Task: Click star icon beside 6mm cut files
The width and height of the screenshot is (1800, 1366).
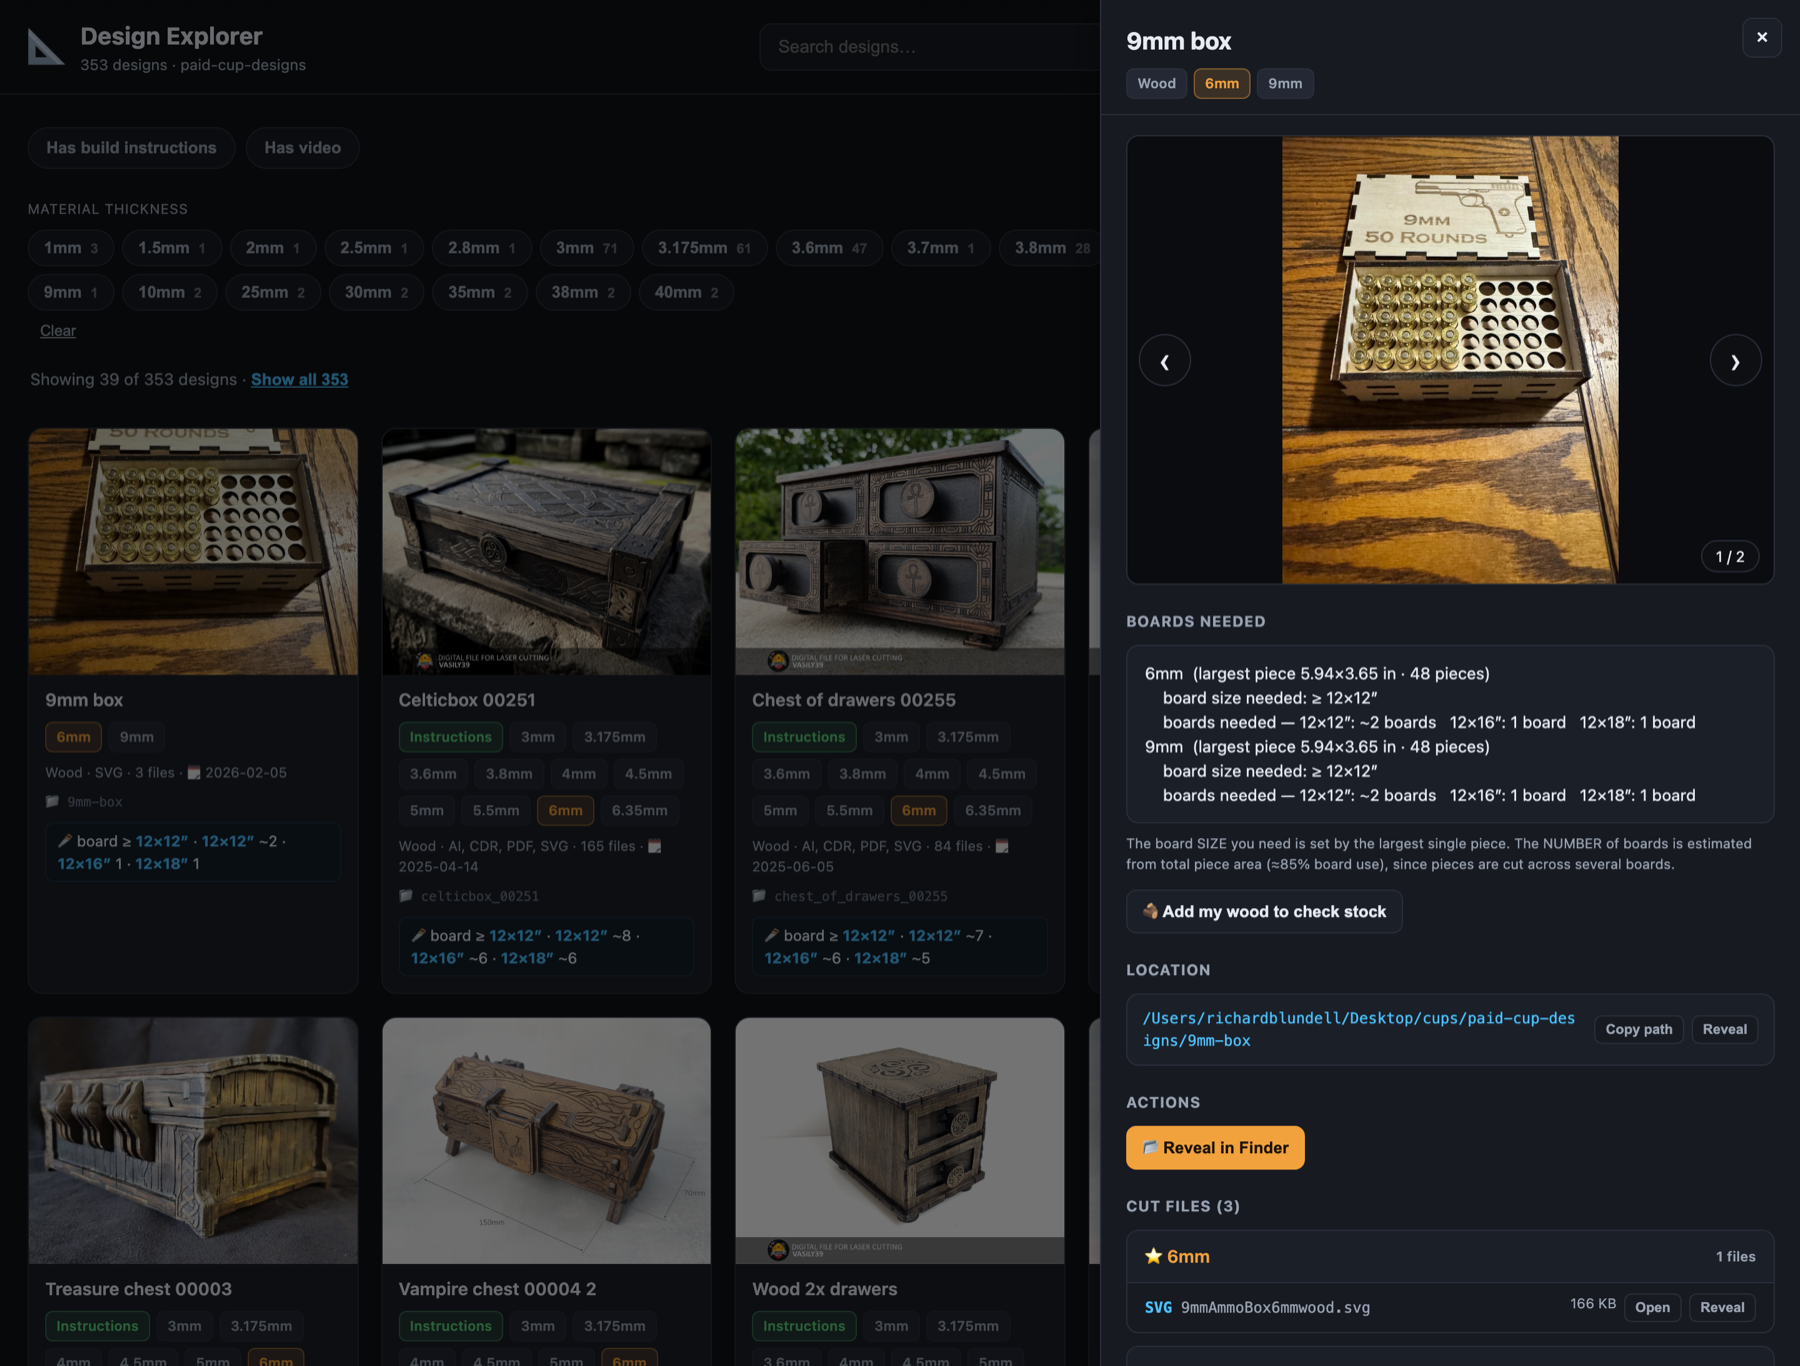Action: (1153, 1256)
